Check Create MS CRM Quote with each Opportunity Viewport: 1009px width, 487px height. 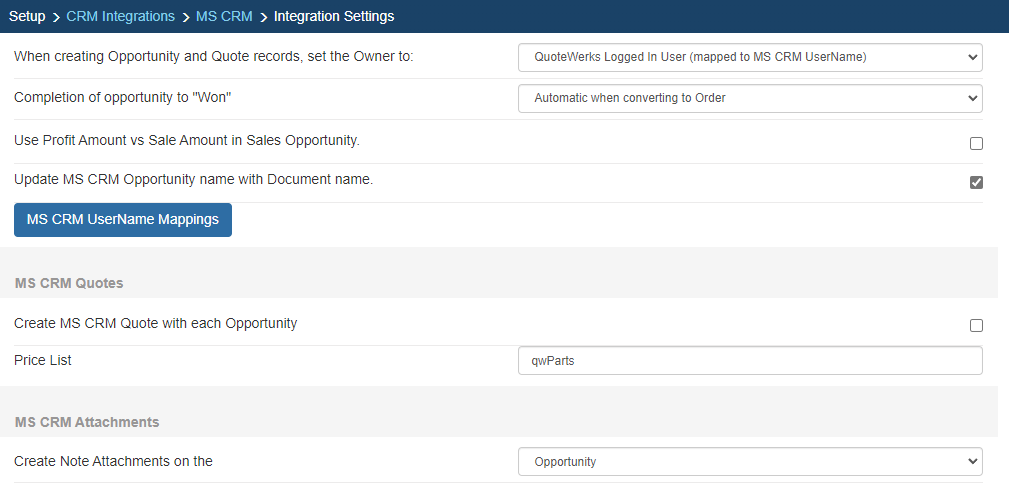pos(976,326)
